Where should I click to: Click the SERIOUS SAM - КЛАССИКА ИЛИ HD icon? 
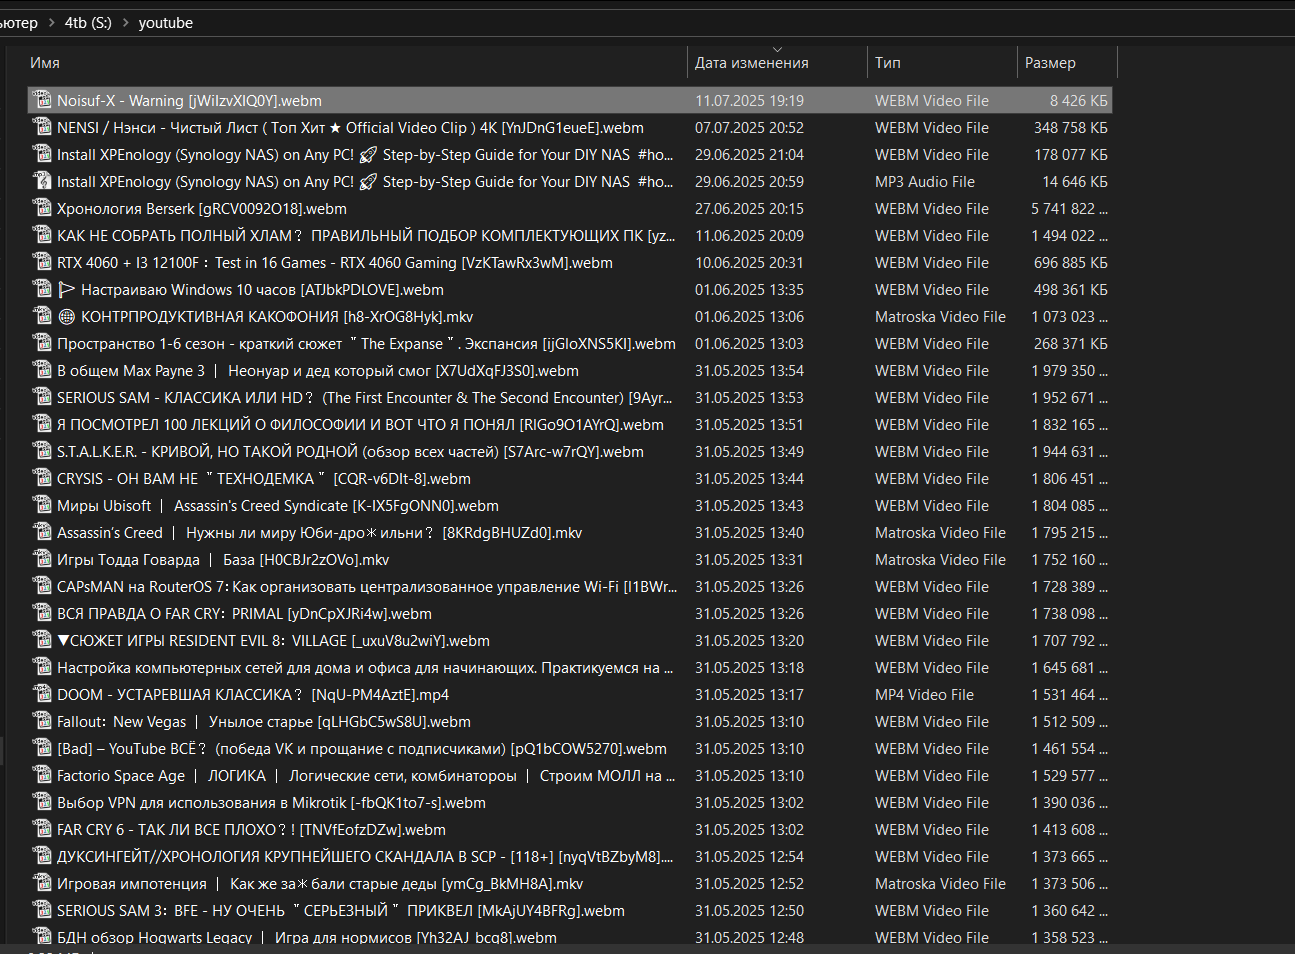coord(42,397)
